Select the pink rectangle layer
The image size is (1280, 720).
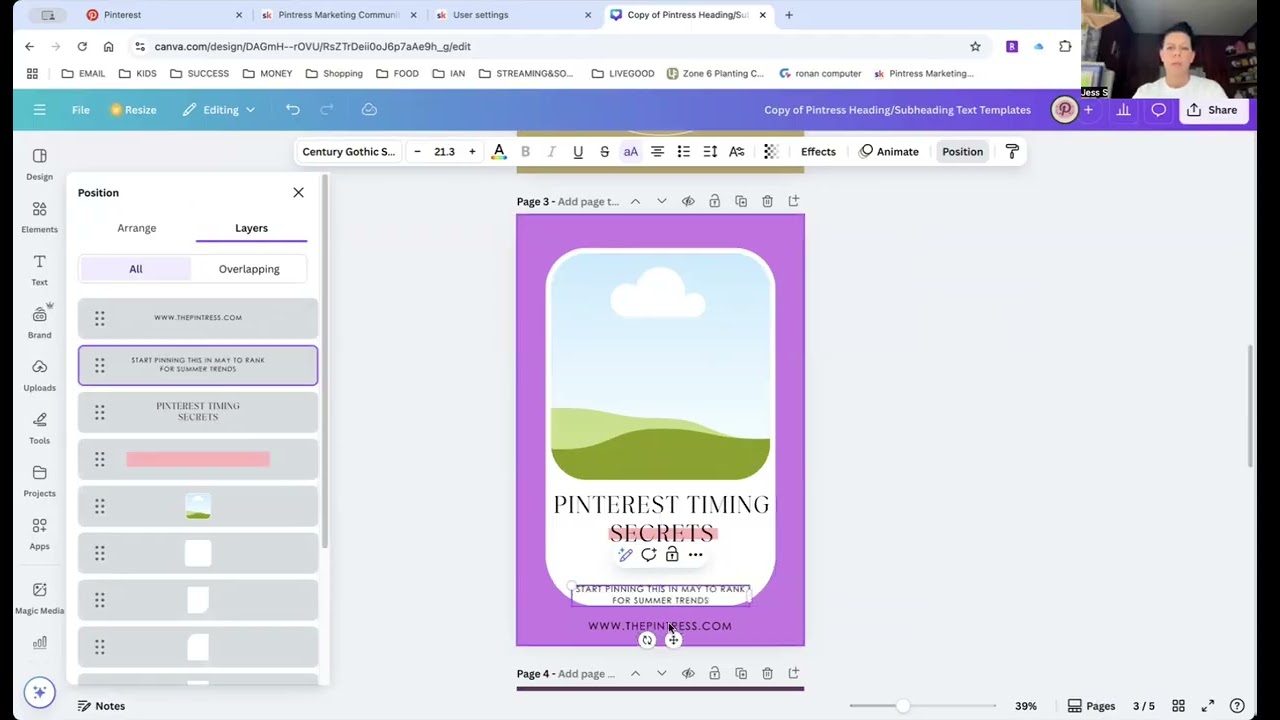point(198,459)
